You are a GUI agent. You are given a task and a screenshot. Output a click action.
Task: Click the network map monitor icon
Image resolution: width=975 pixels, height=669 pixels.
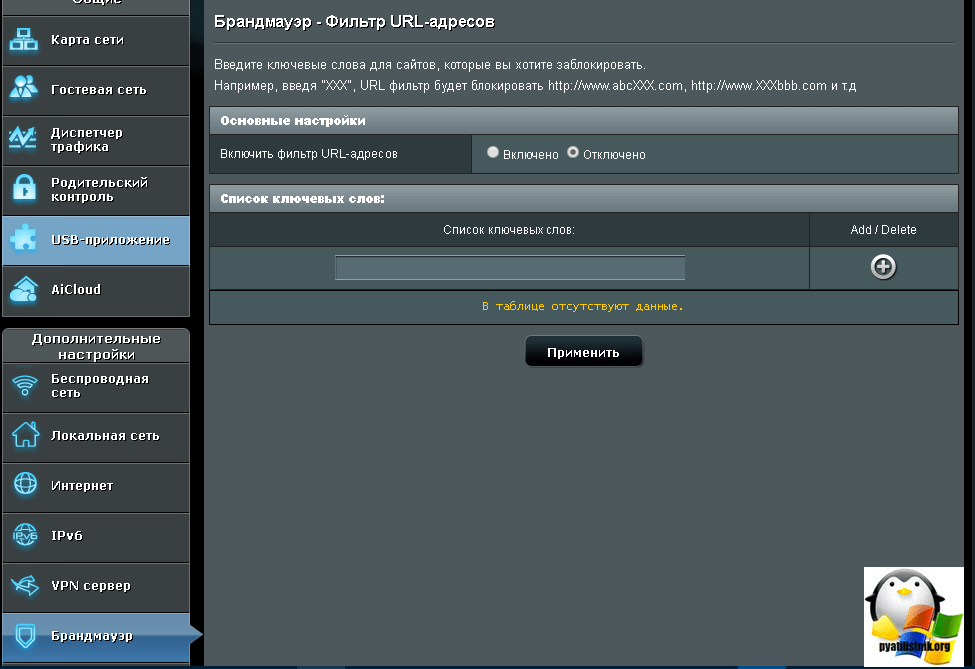(23, 40)
